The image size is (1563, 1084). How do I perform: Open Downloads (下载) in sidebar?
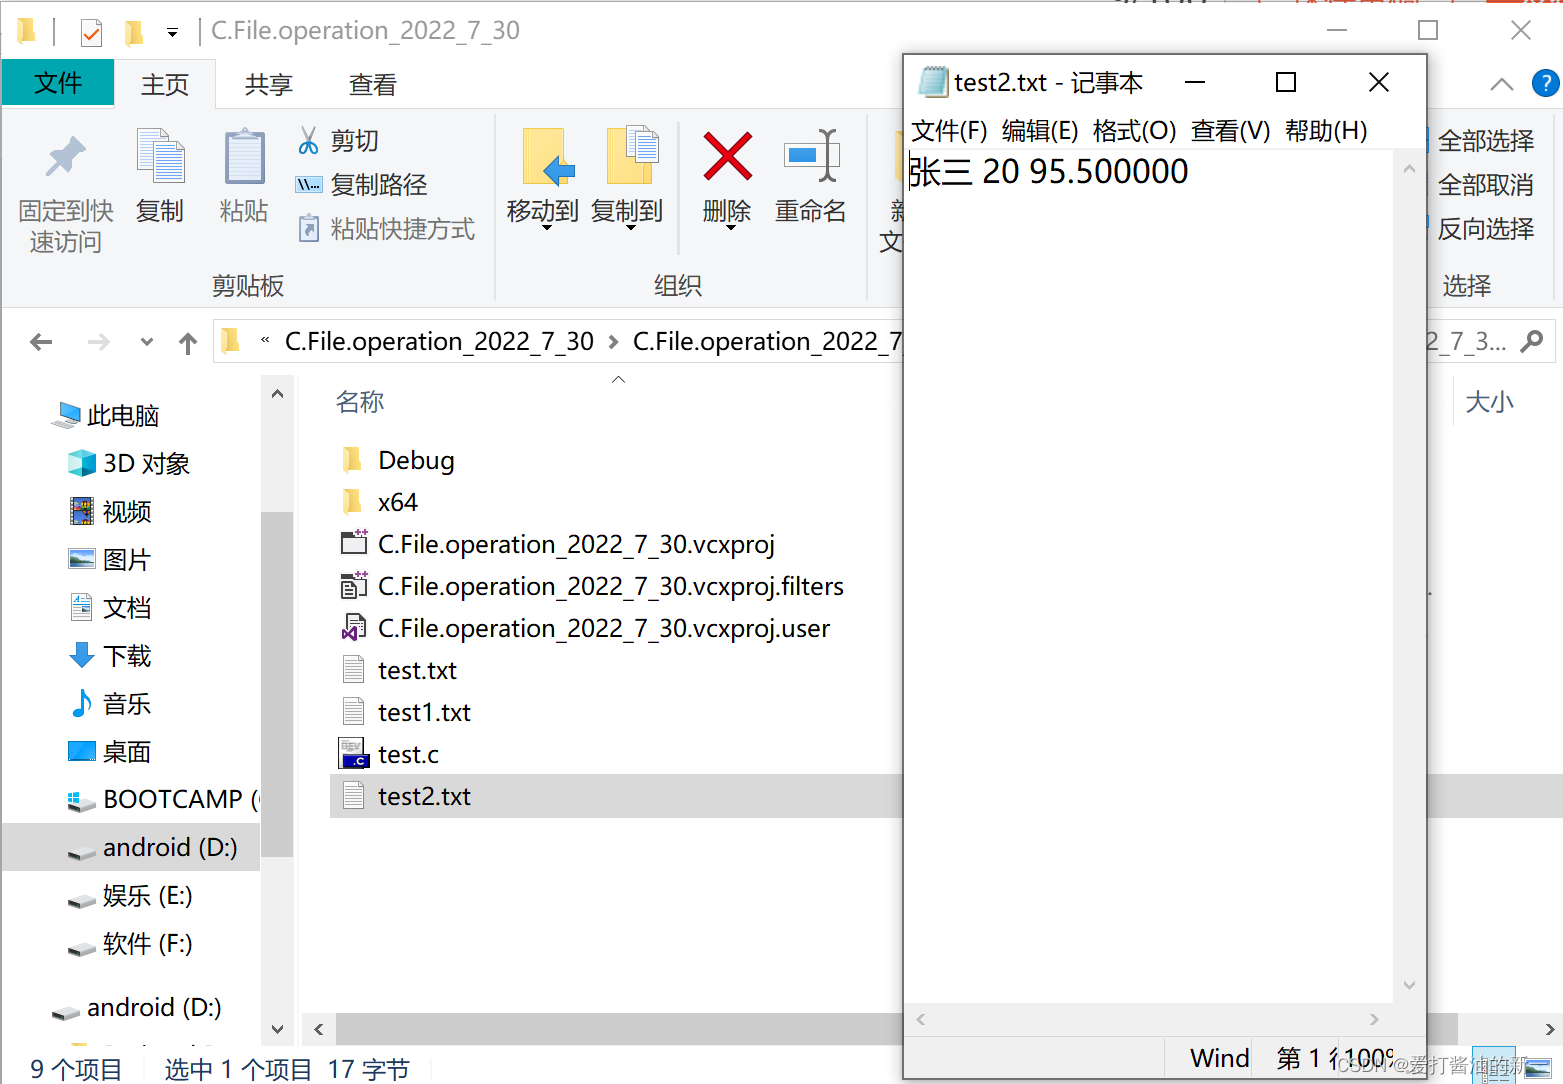coord(111,655)
